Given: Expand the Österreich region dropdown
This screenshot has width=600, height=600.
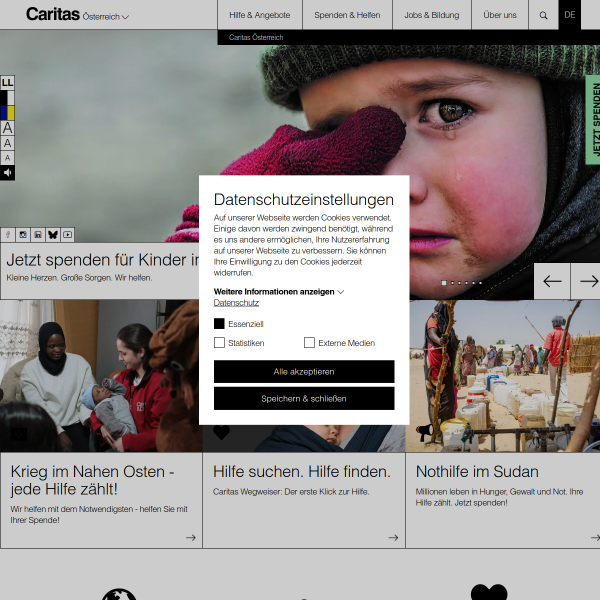Looking at the screenshot, I should 106,17.
